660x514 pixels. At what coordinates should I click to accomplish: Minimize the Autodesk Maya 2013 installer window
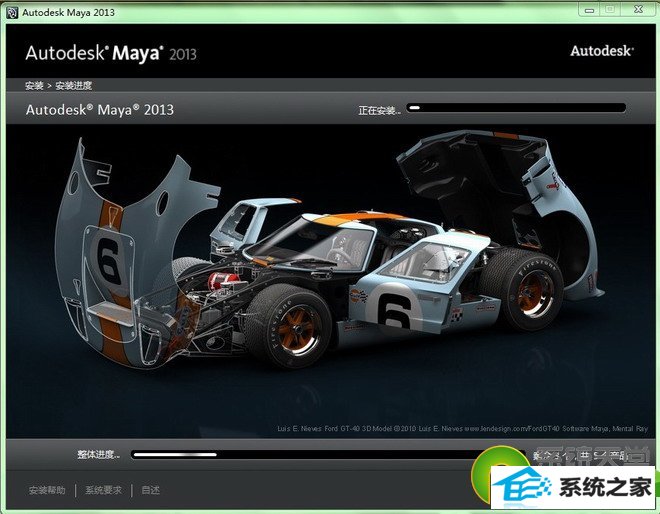(x=590, y=10)
